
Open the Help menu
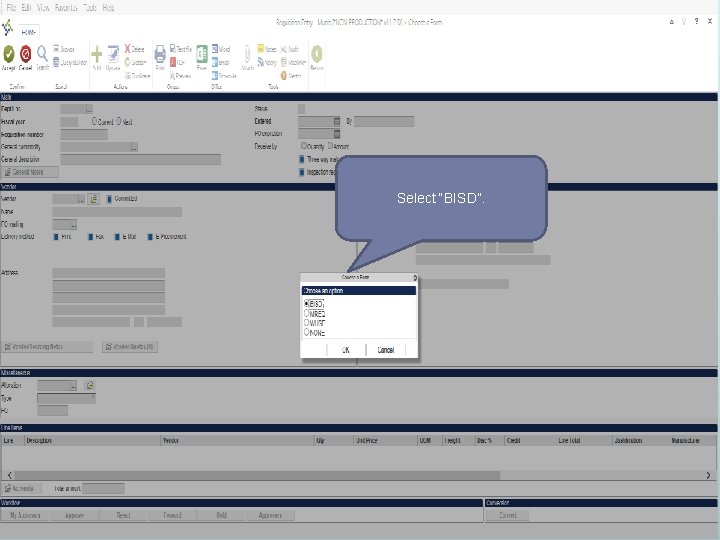click(x=108, y=7)
